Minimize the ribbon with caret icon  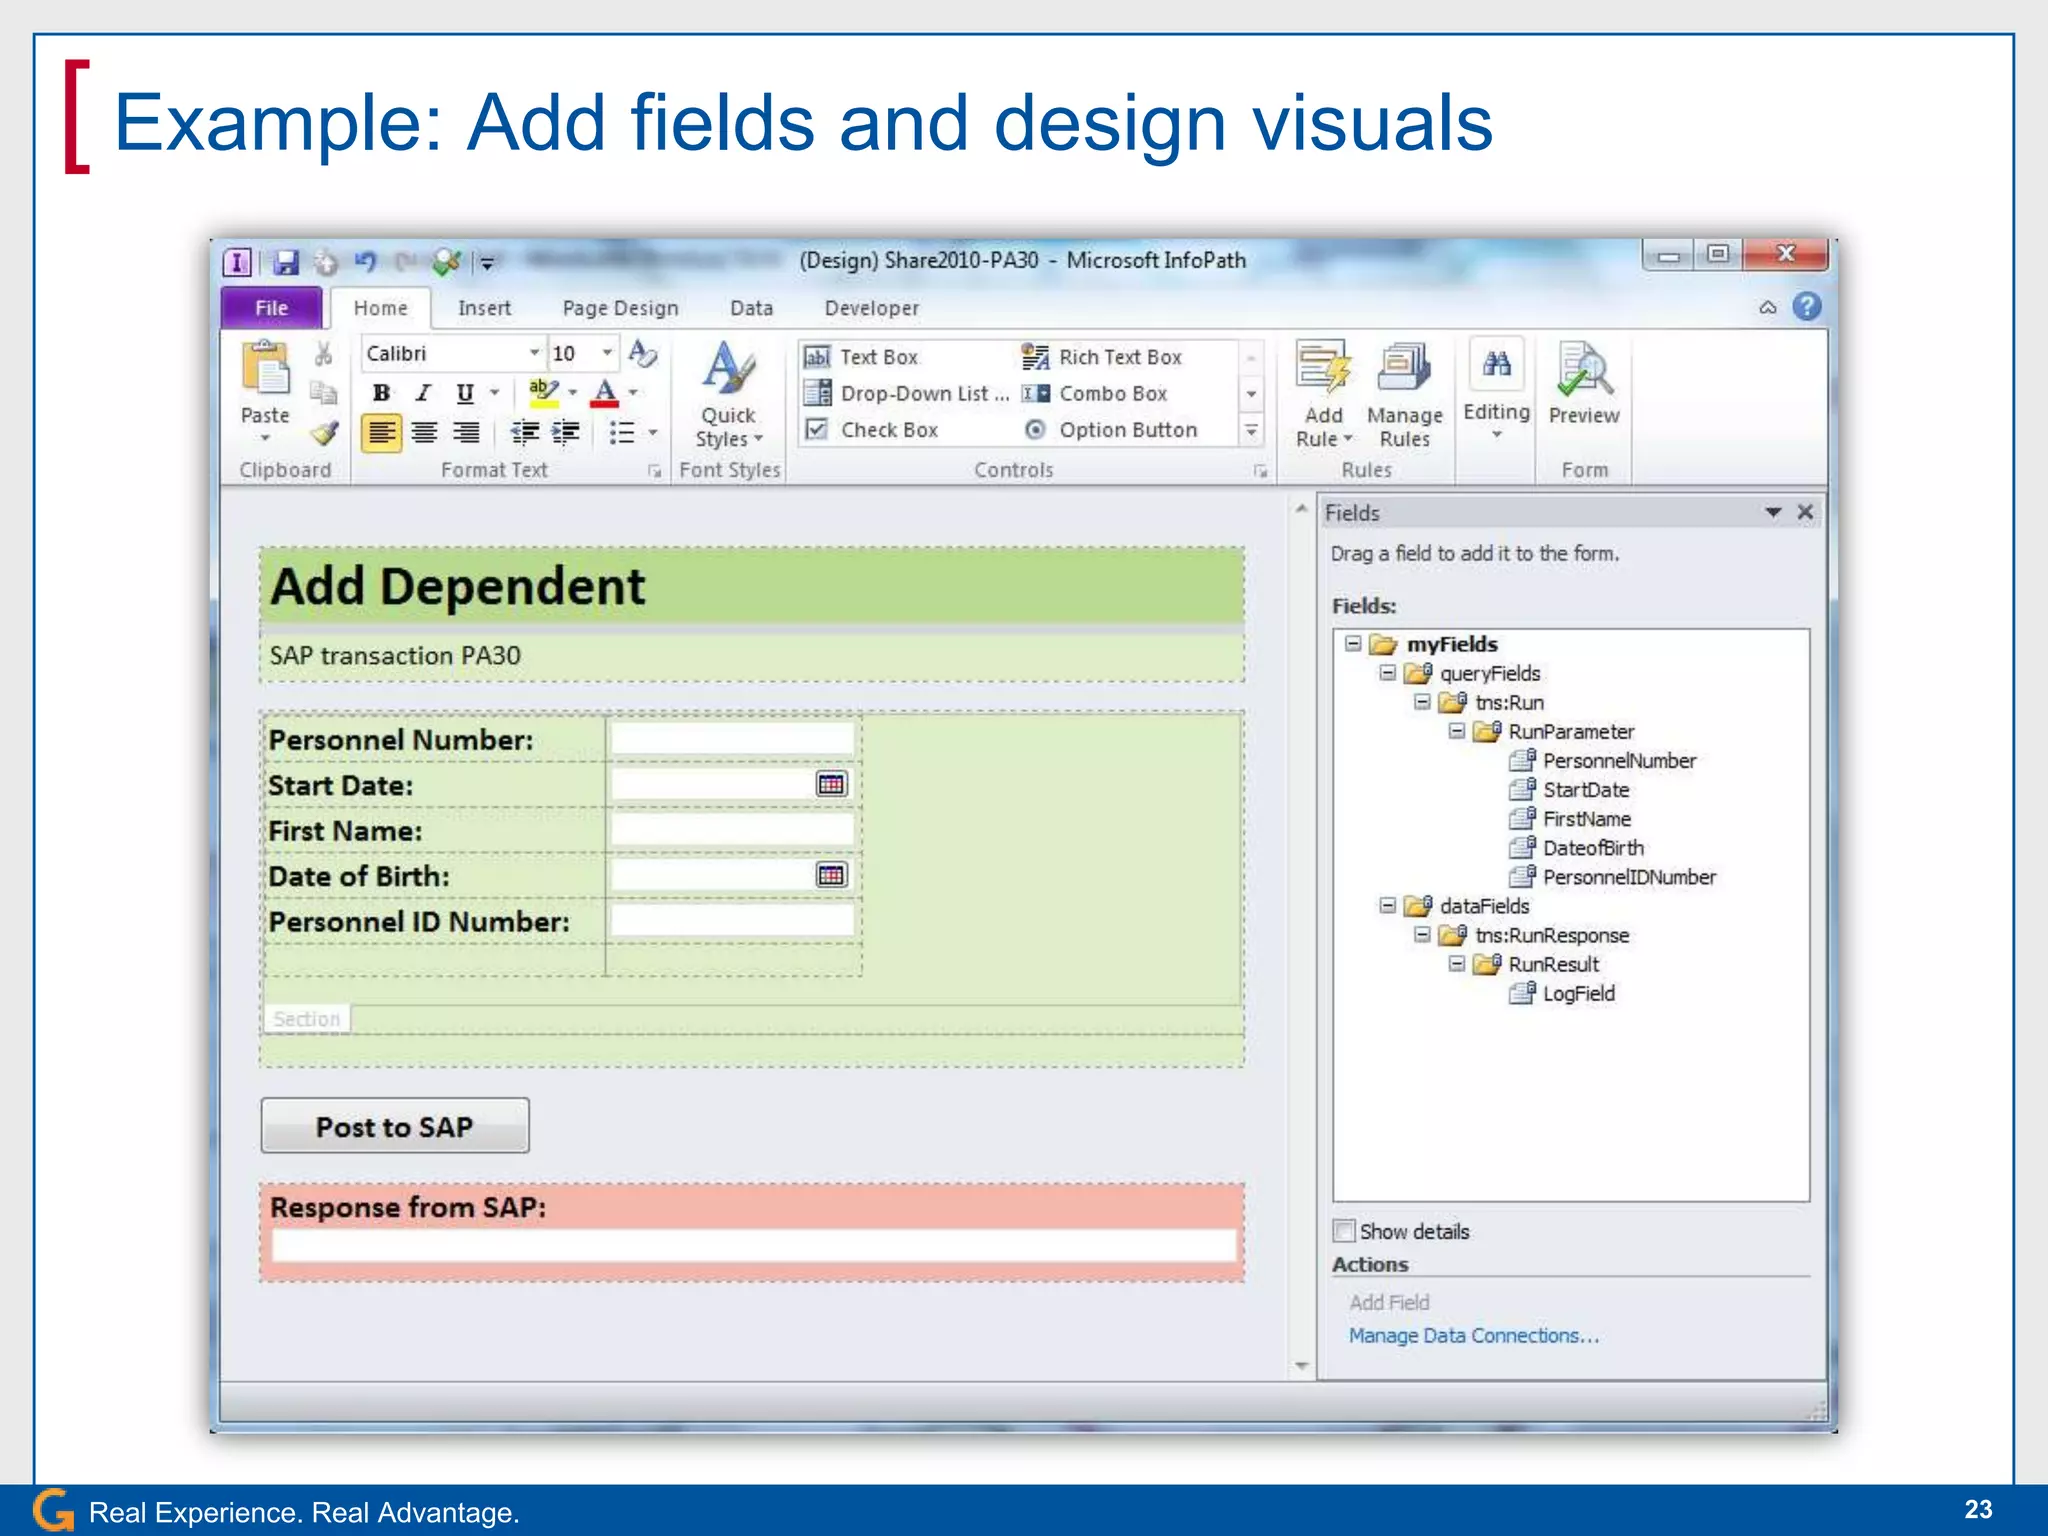1768,307
